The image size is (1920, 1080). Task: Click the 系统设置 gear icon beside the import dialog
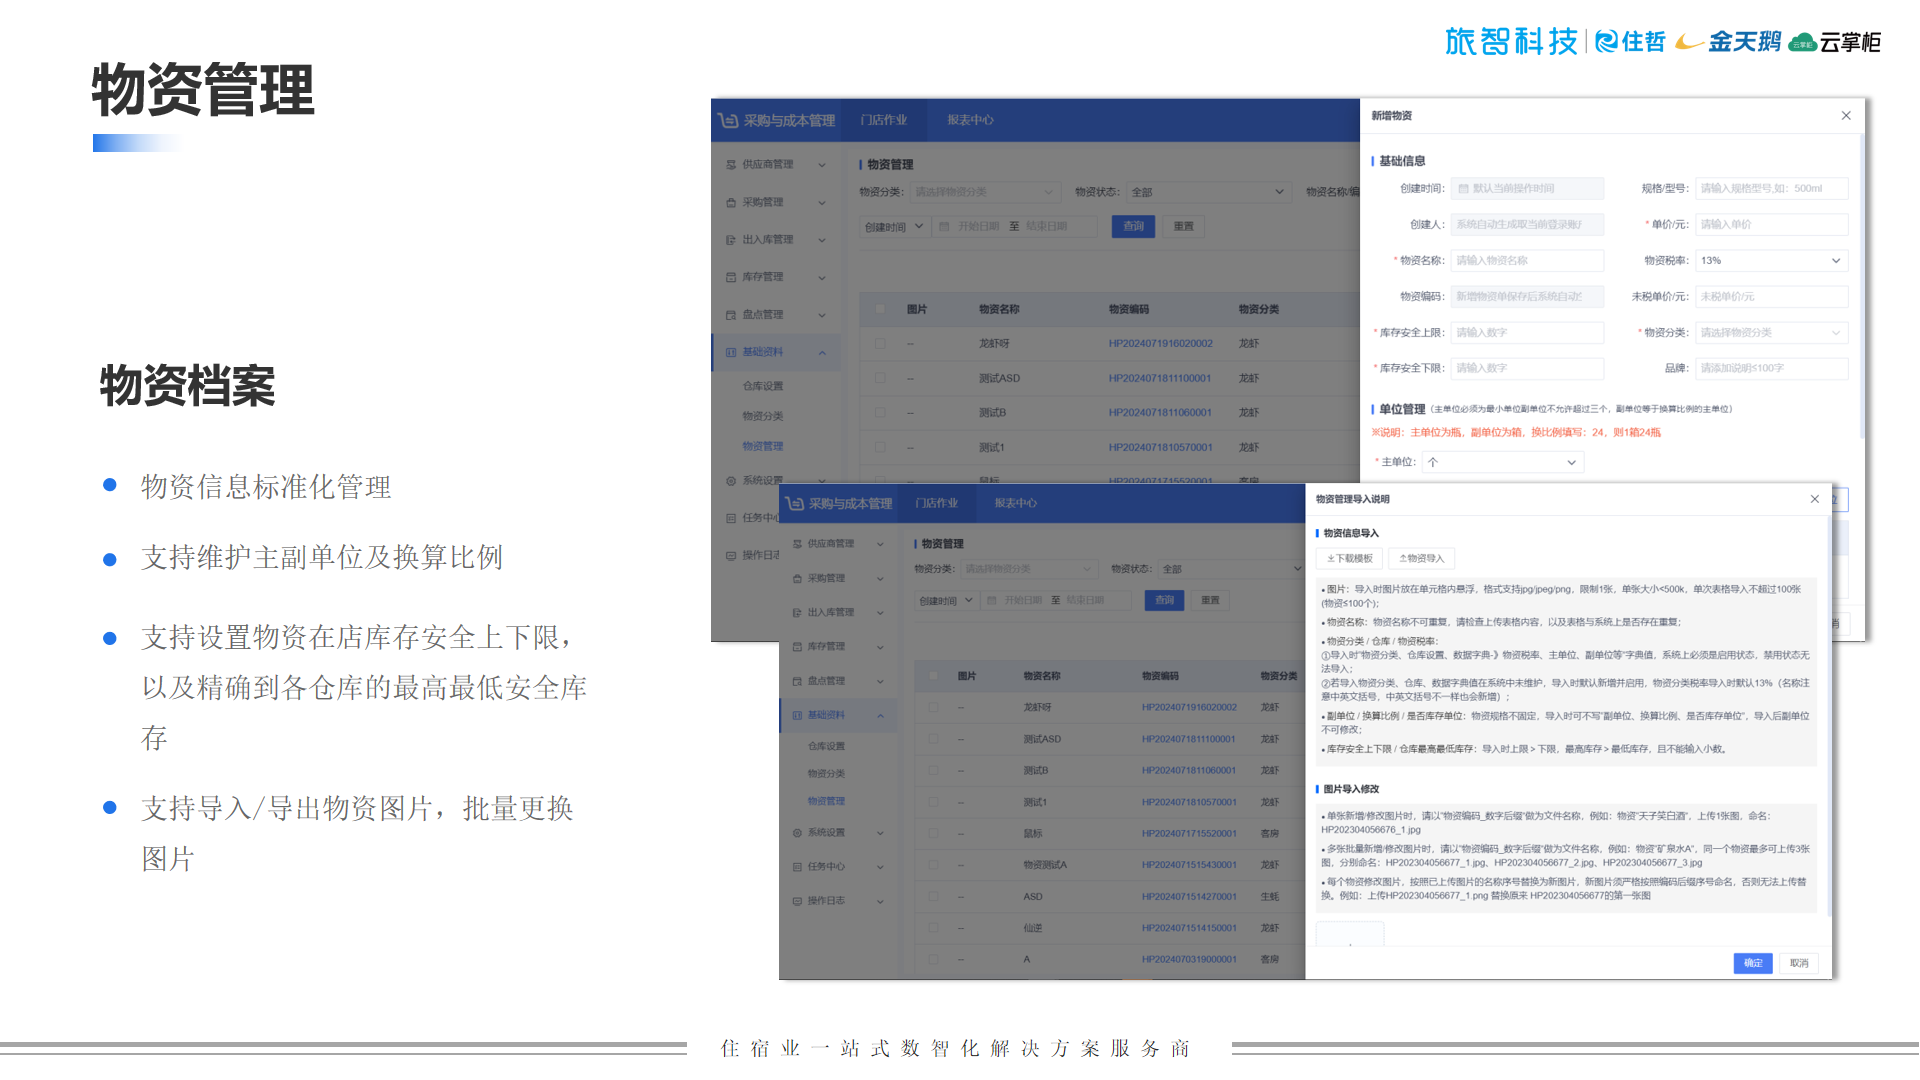tap(797, 832)
